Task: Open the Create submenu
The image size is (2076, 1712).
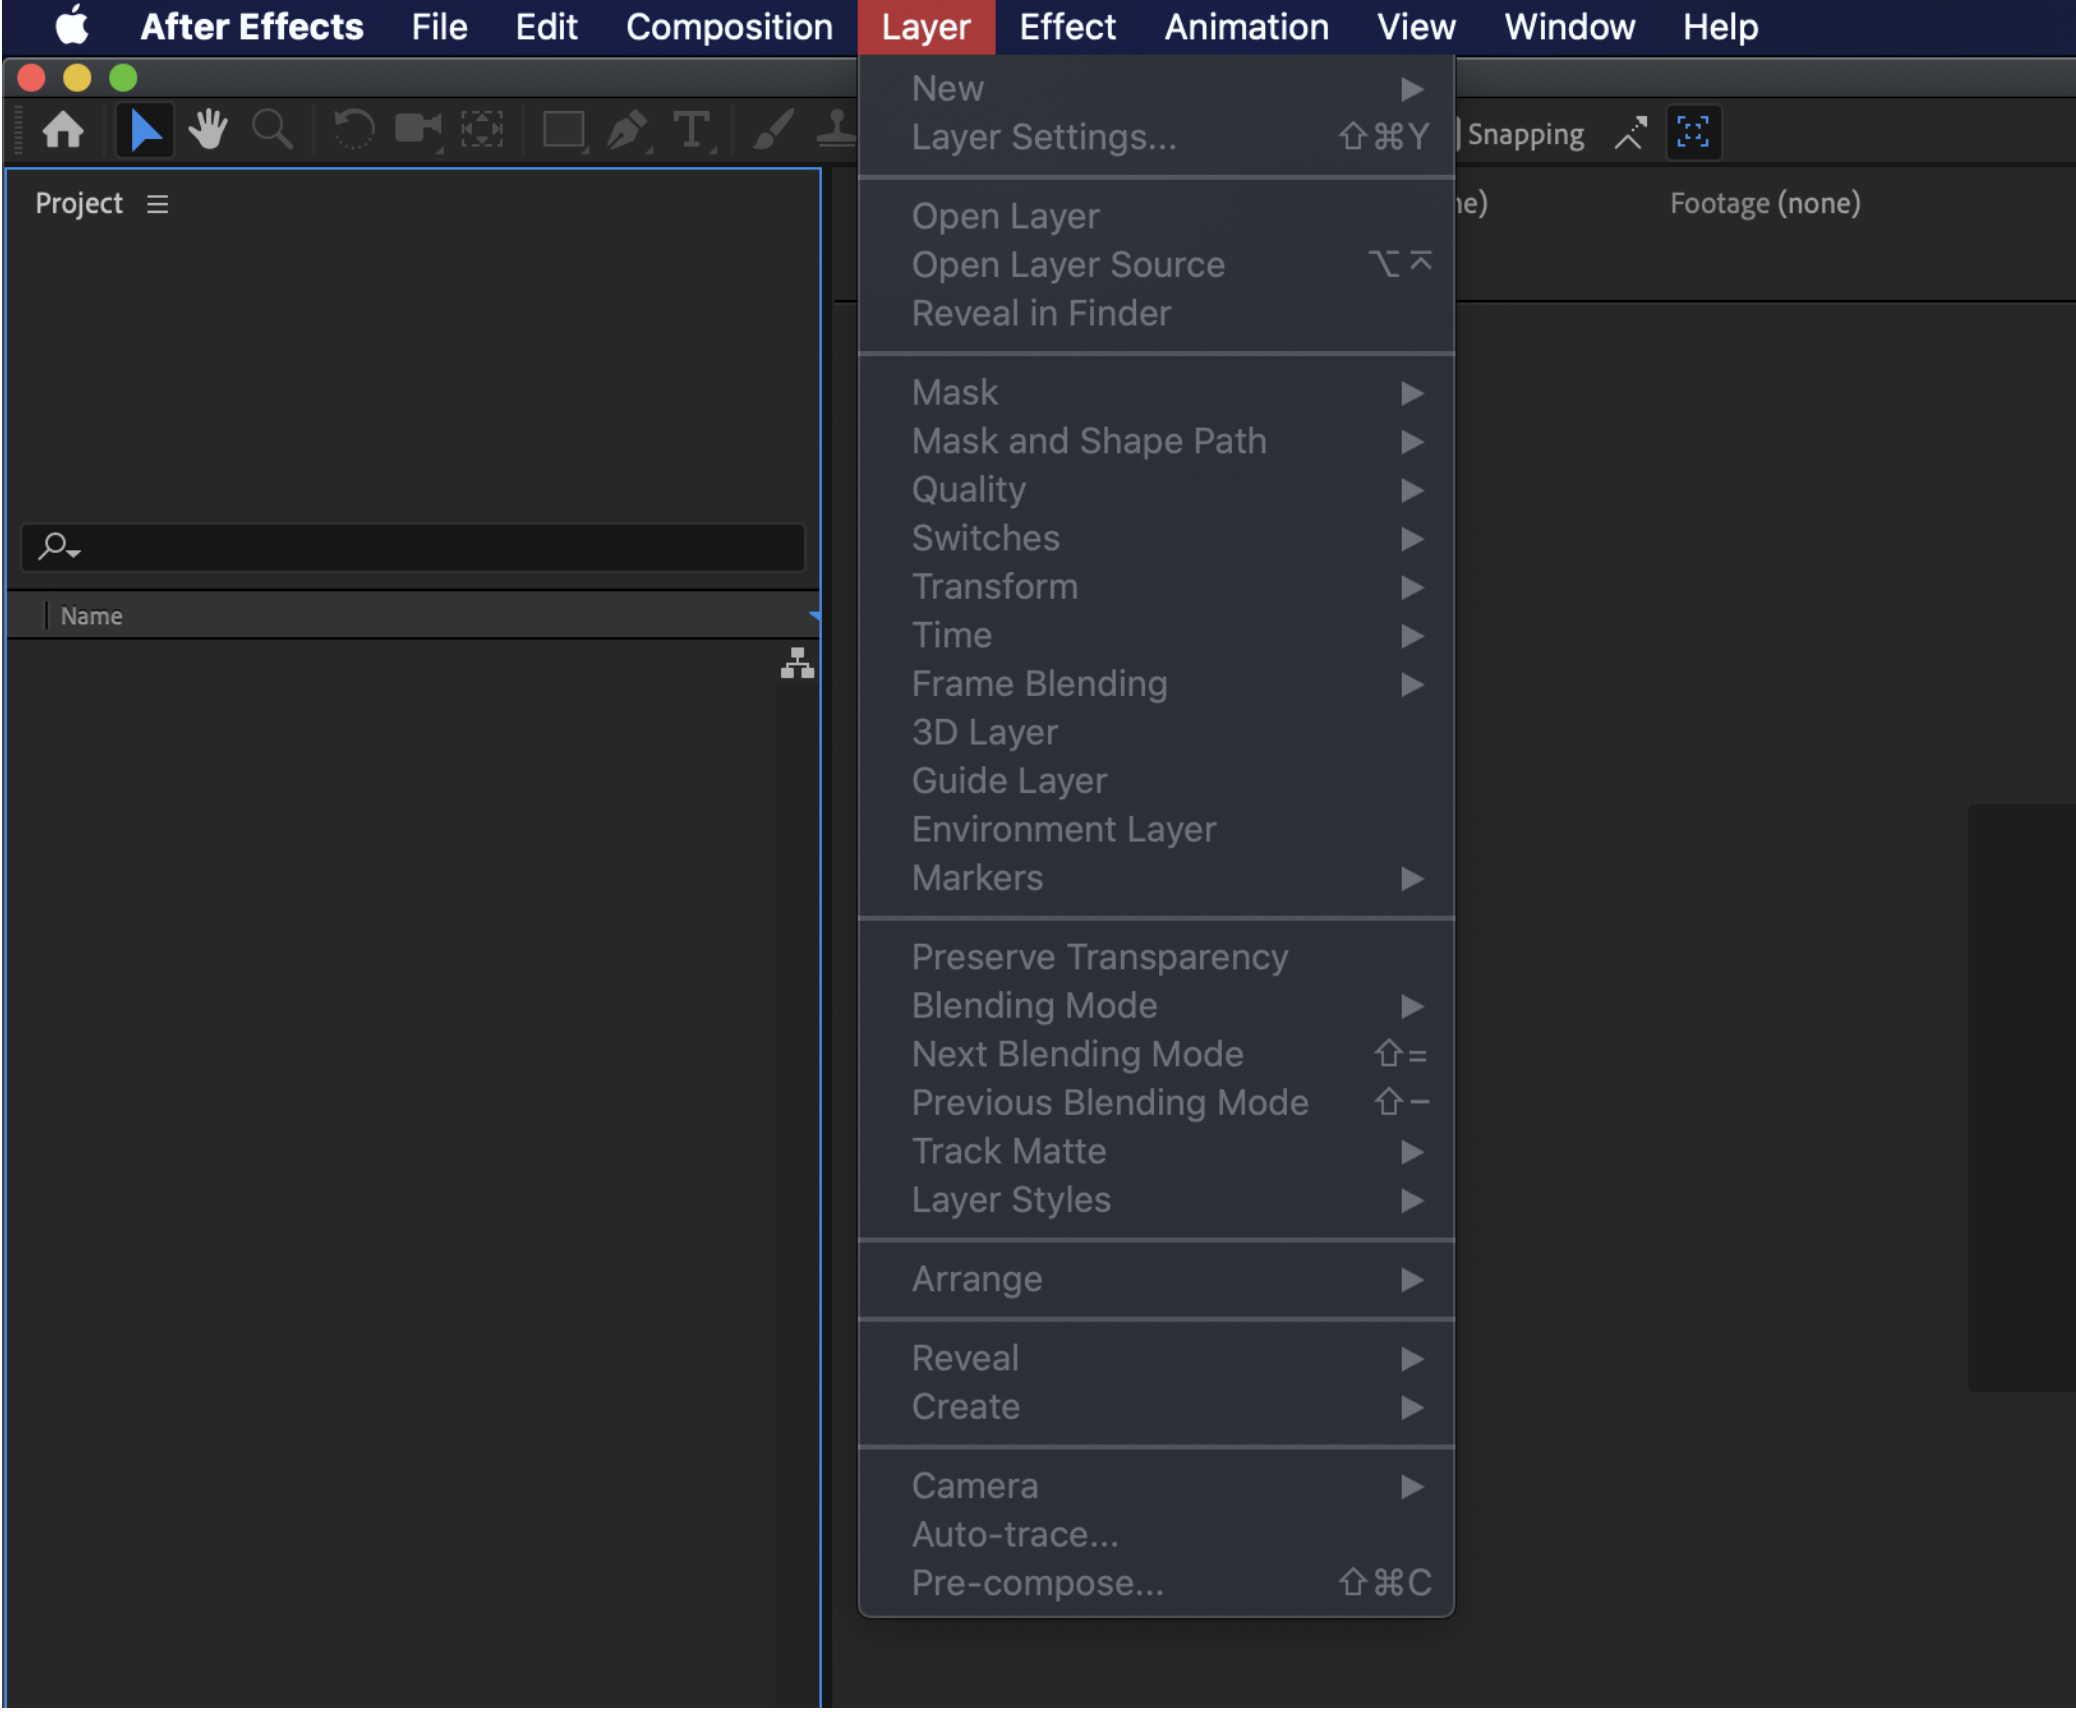Action: (x=1156, y=1407)
